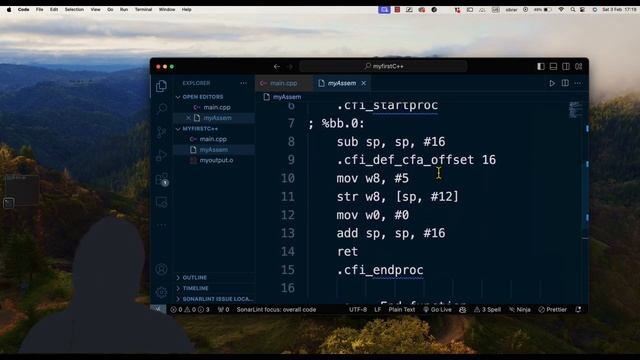Toggle the bottom panel
The height and width of the screenshot is (360, 640).
click(553, 66)
